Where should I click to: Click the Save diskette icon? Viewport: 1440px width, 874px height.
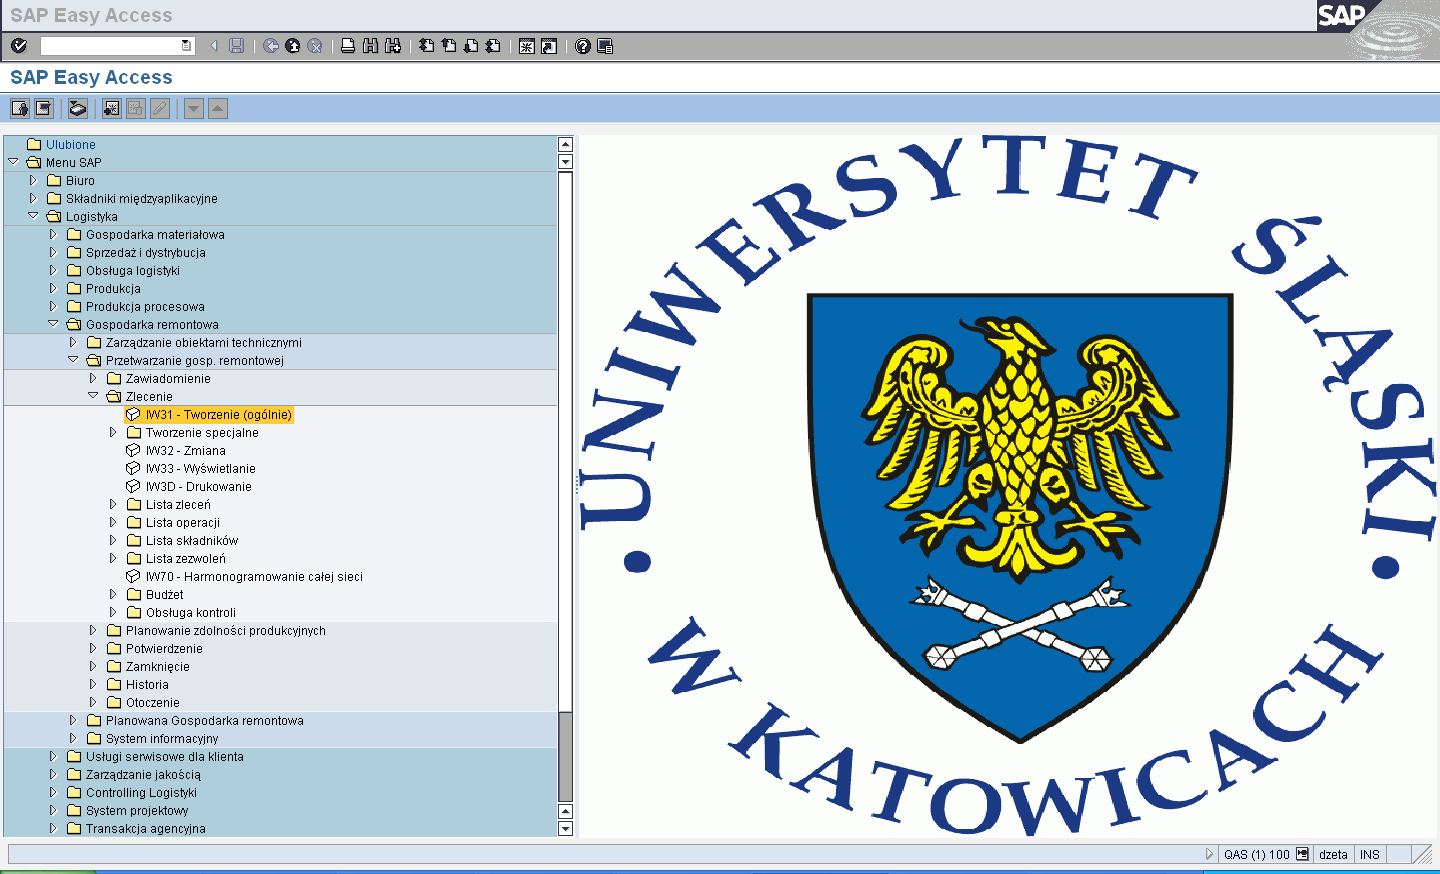point(237,46)
